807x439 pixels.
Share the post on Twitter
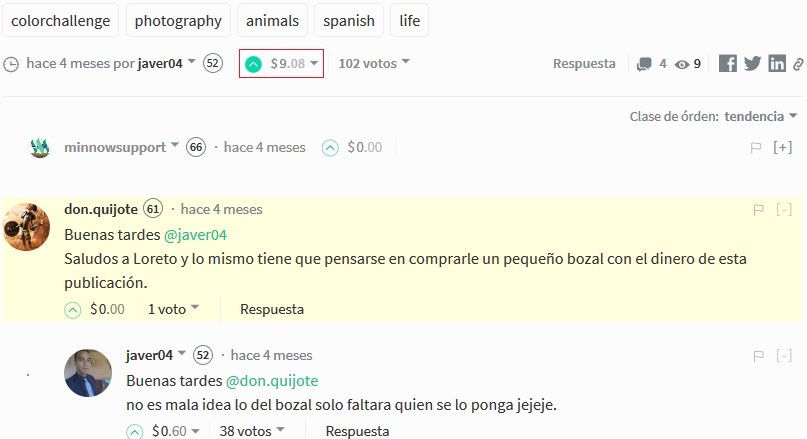(752, 64)
